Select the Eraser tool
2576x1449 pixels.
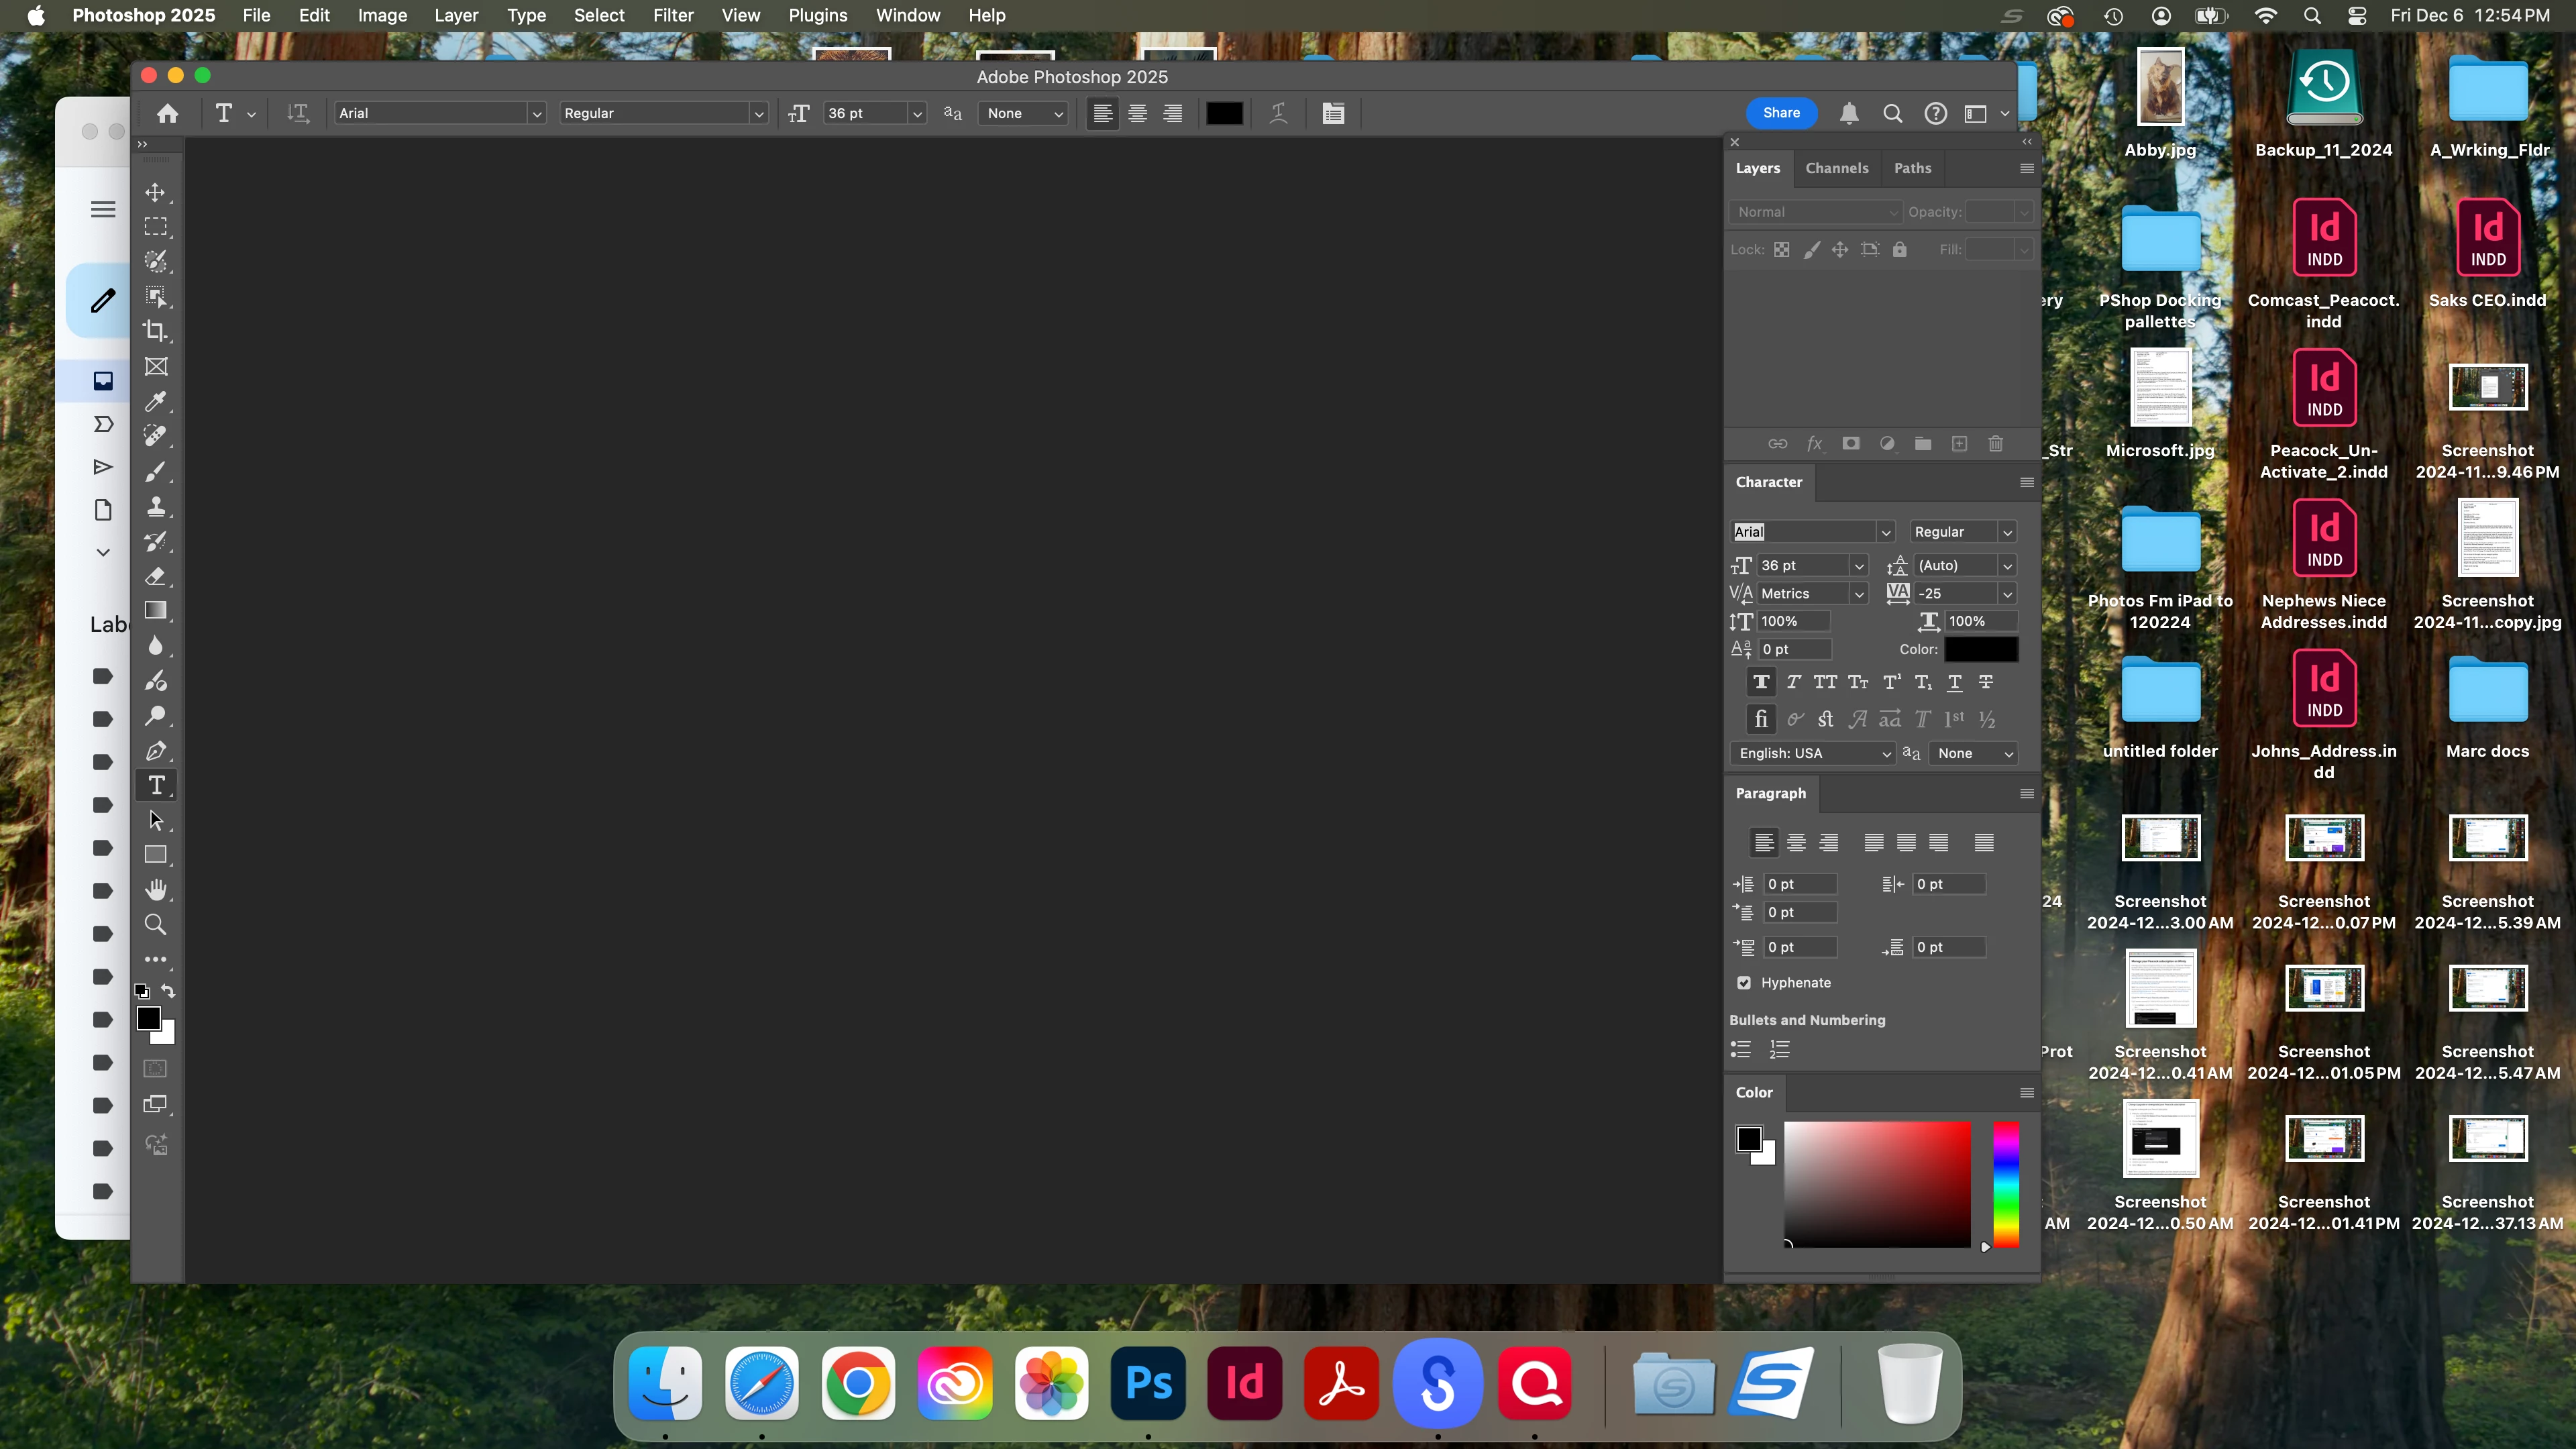[x=155, y=576]
